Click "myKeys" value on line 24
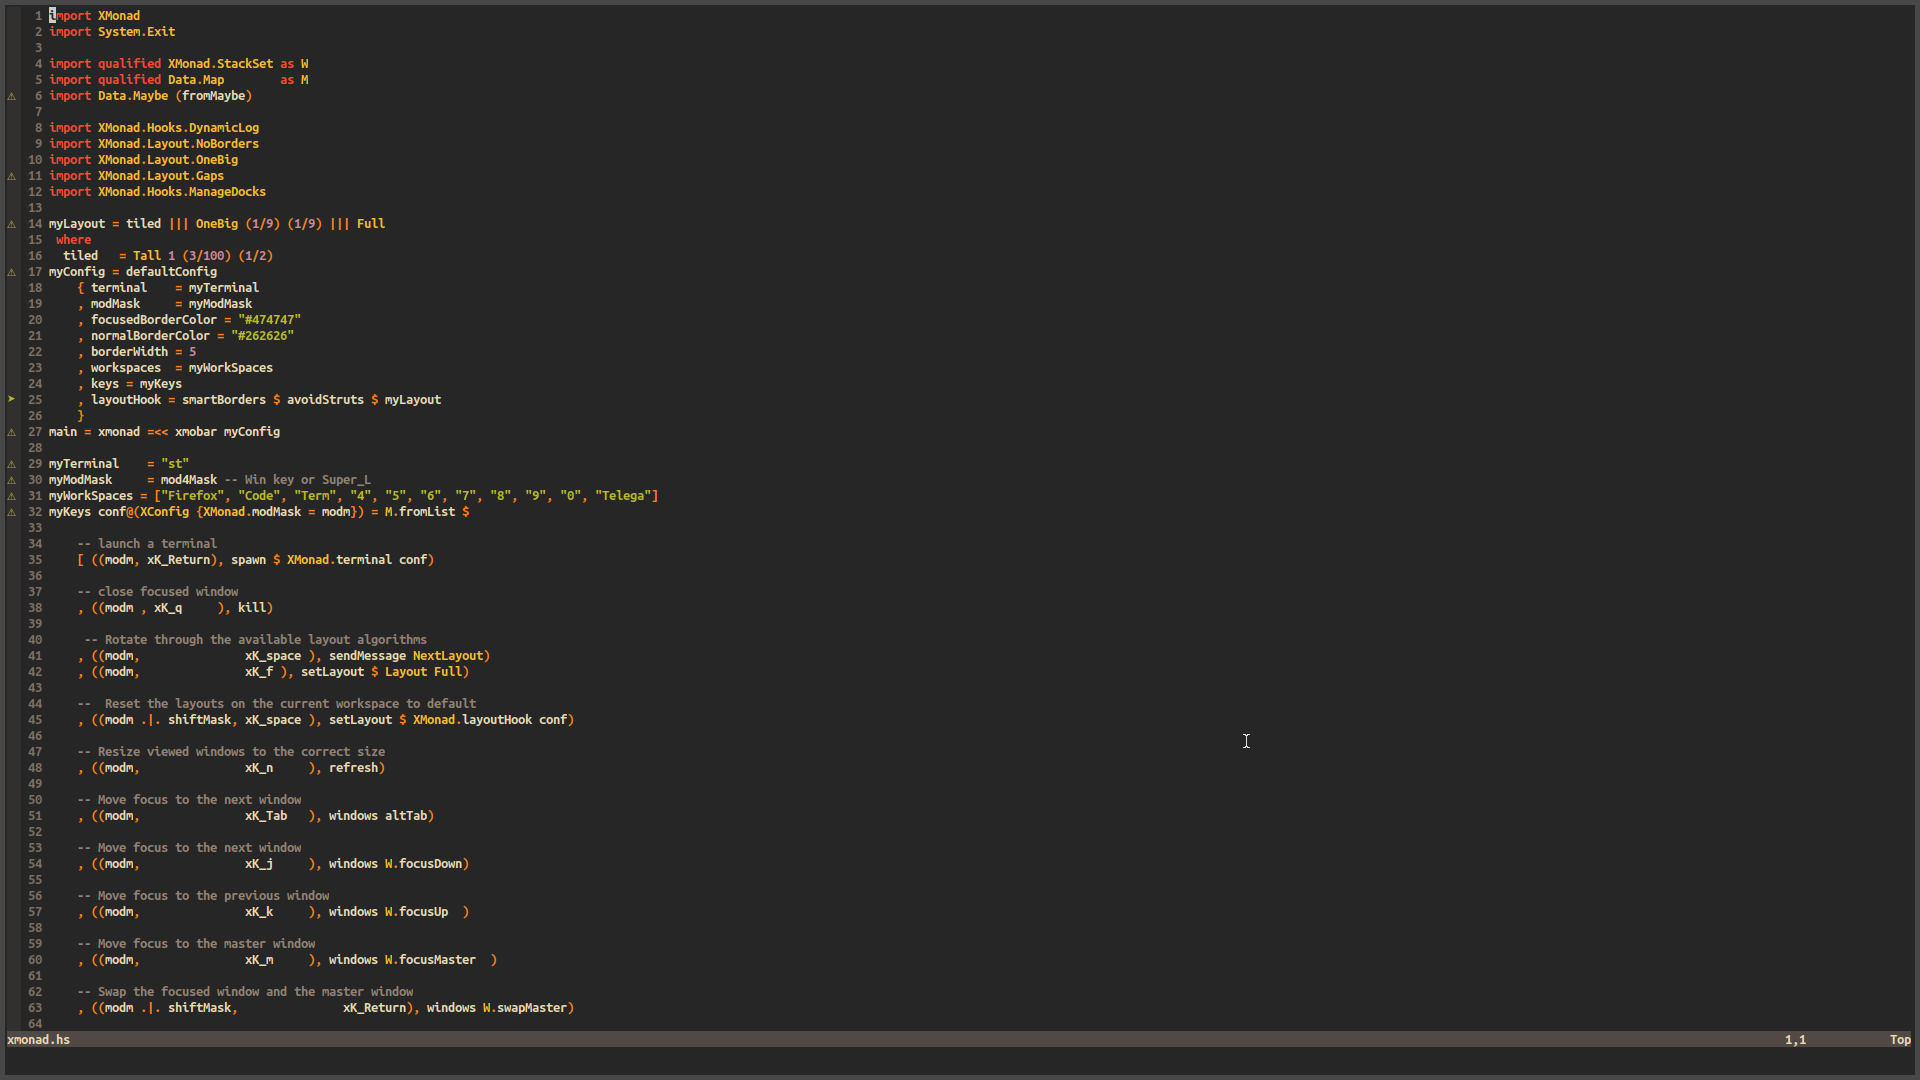 (161, 384)
